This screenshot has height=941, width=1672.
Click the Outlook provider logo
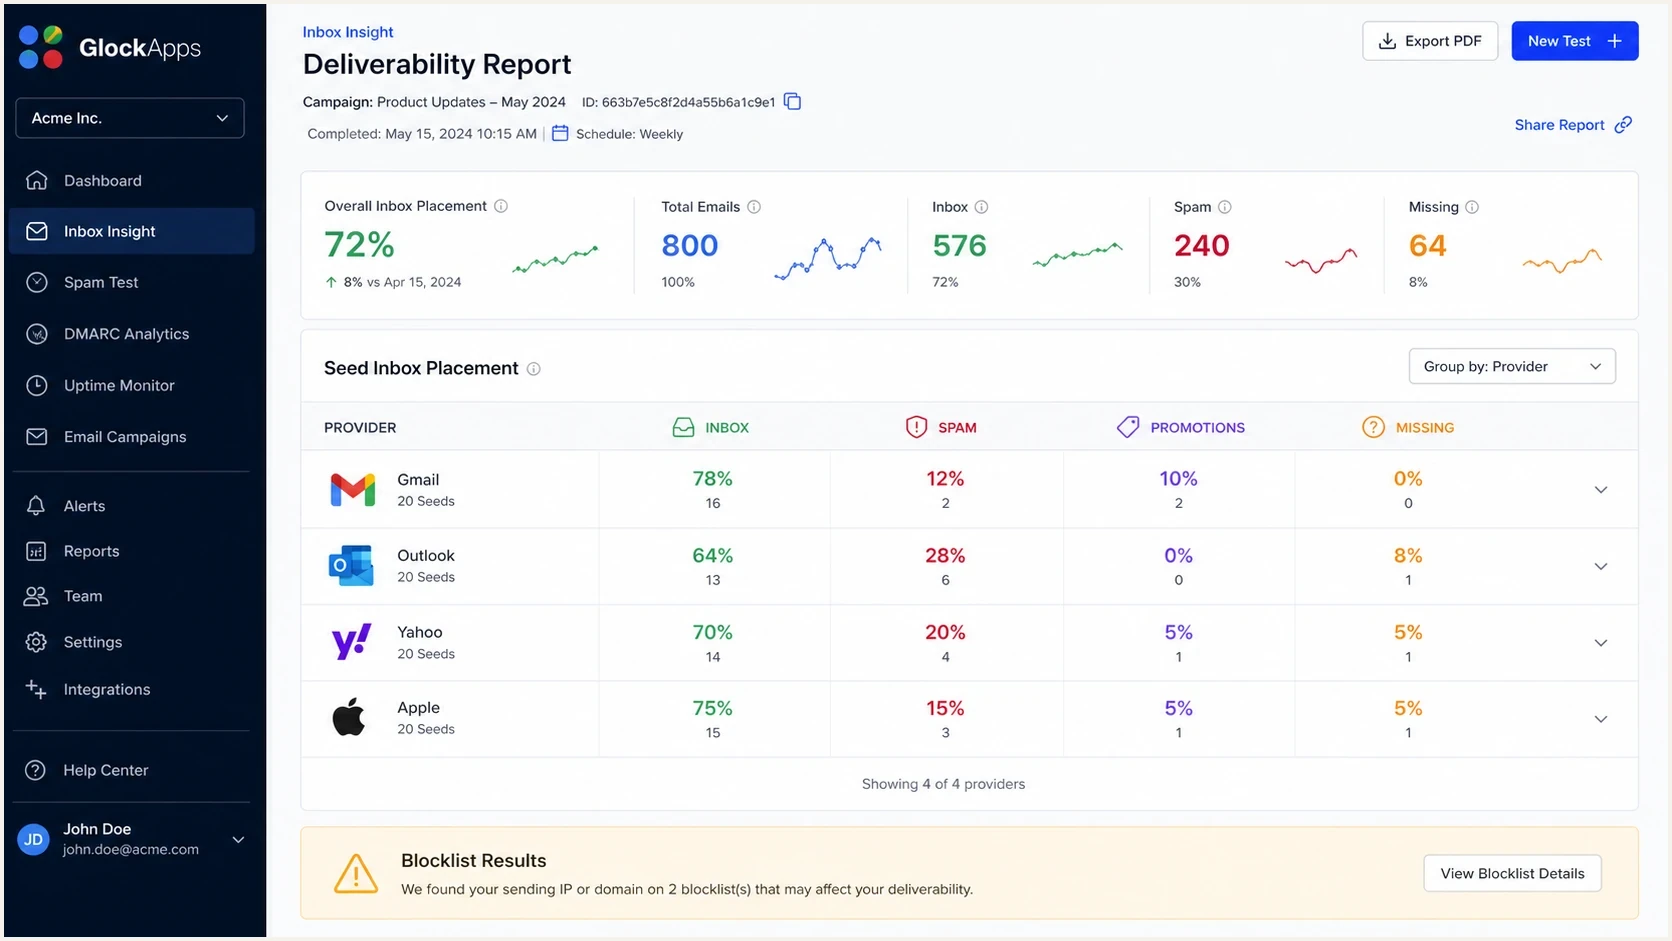351,566
